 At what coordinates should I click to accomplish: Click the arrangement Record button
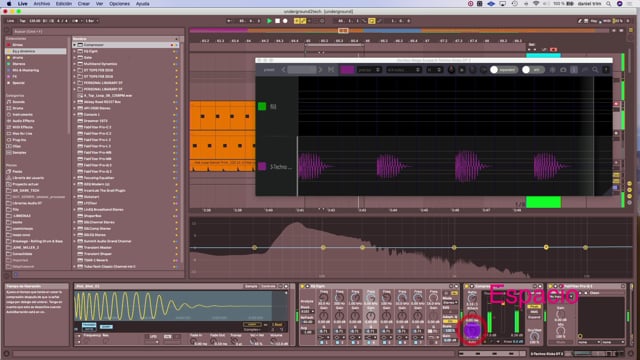(285, 21)
